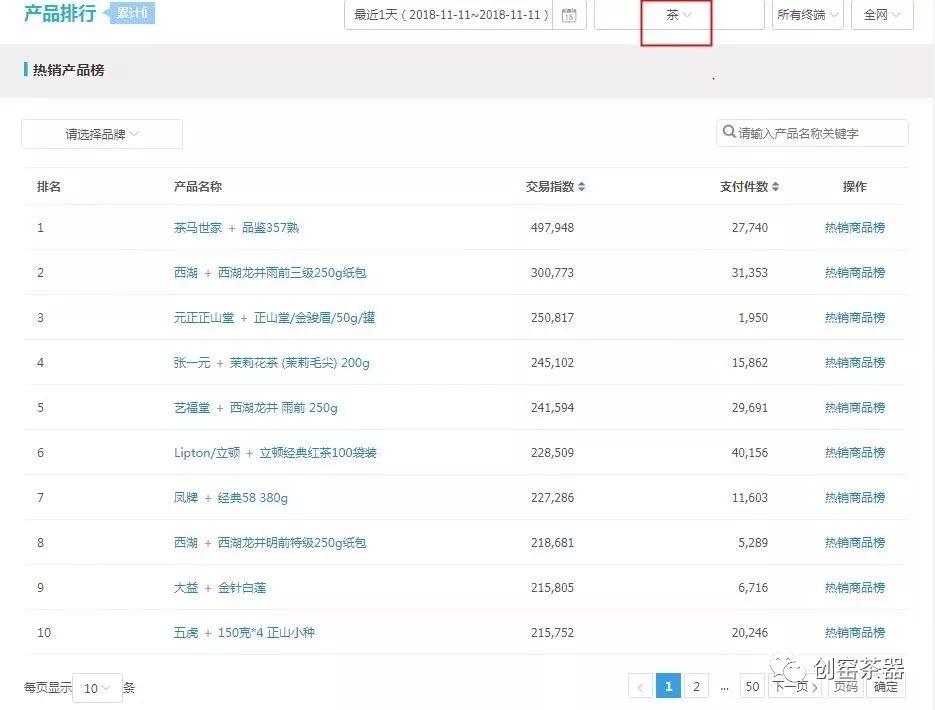
Task: Click the 下一页 next page button
Action: tap(795, 687)
